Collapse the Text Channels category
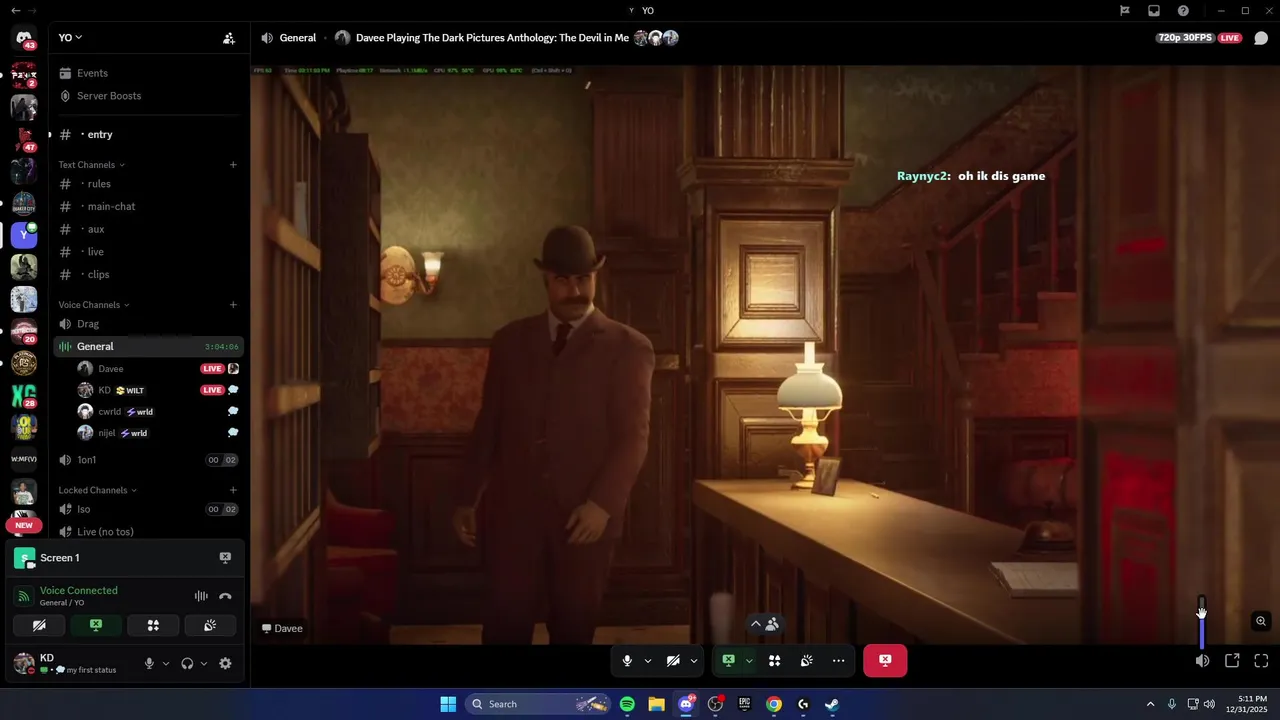 click(x=92, y=164)
